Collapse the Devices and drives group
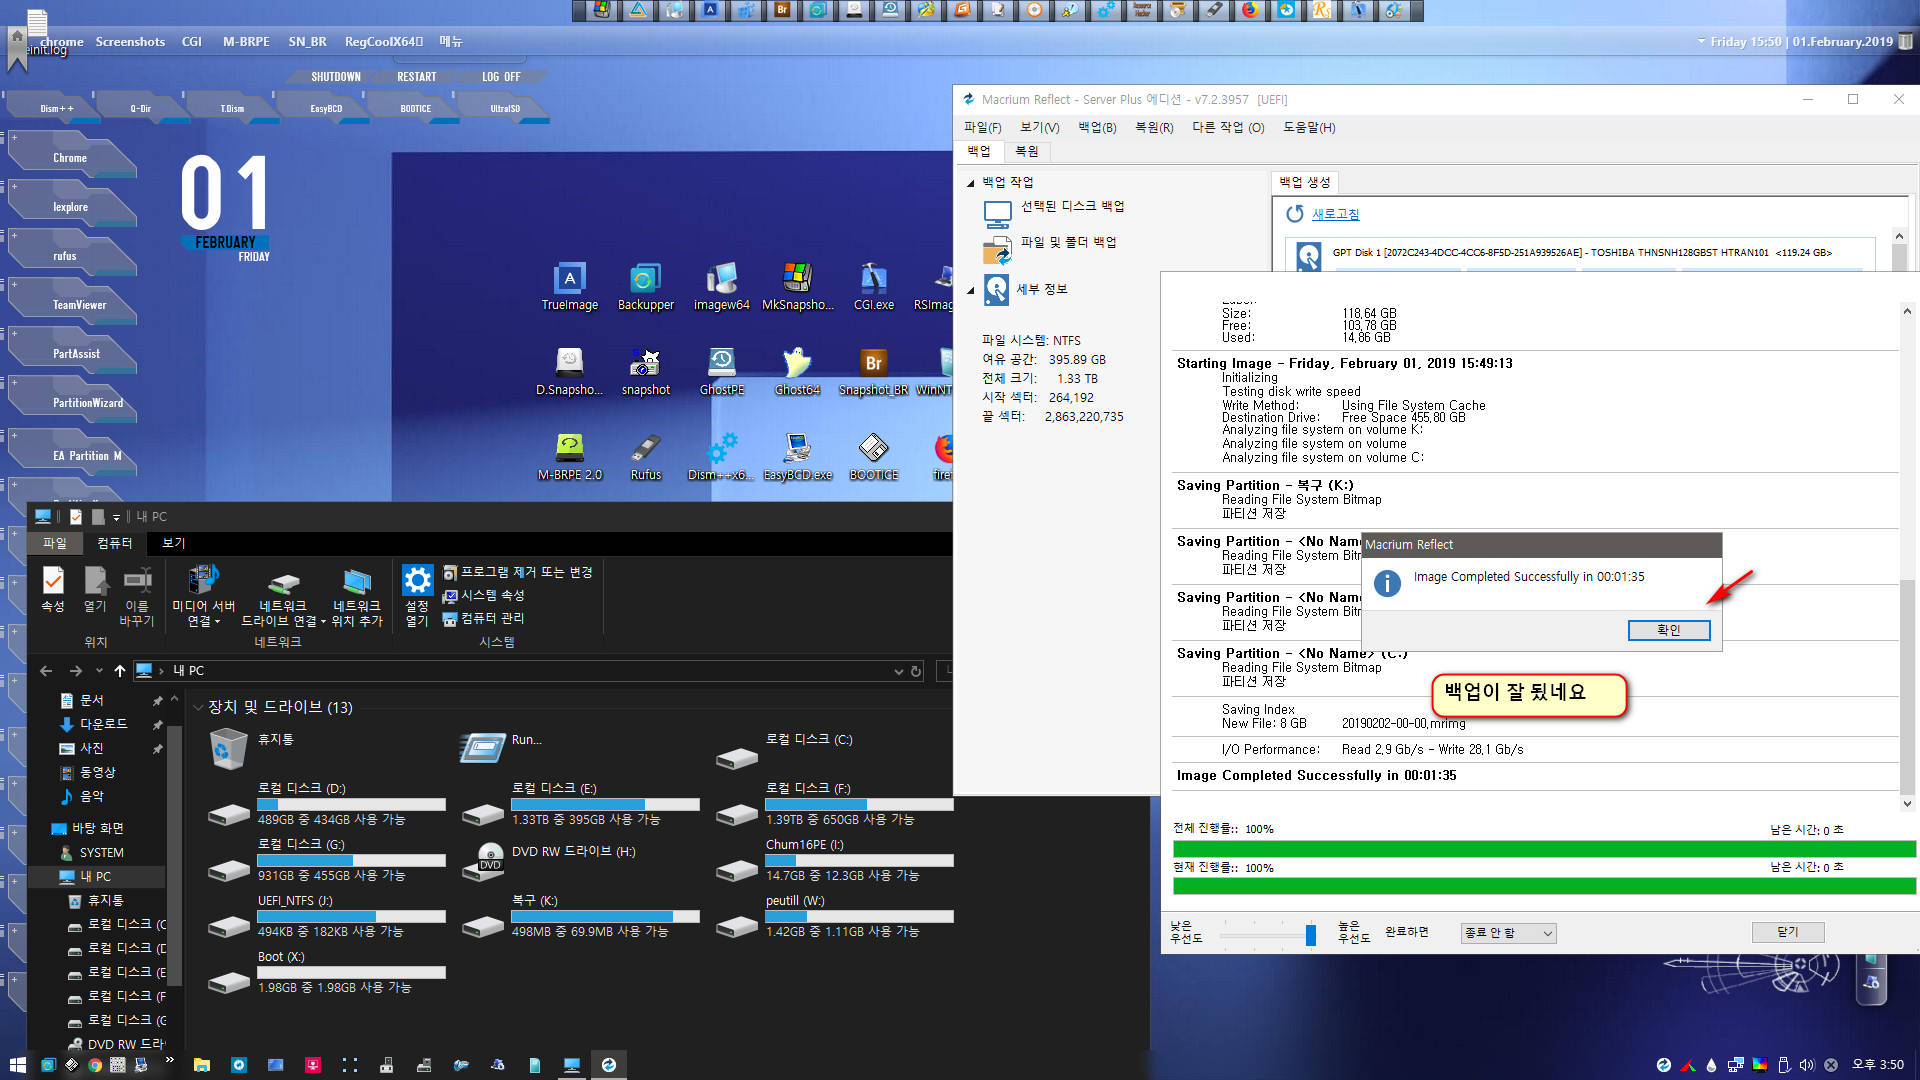The width and height of the screenshot is (1920, 1080). (197, 708)
